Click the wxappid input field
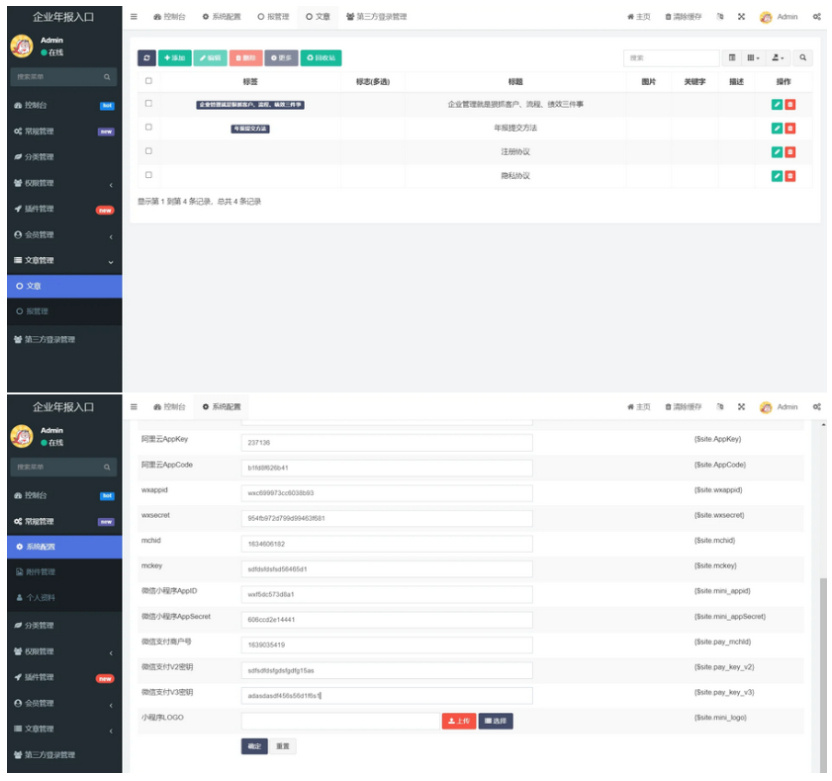 [x=387, y=493]
